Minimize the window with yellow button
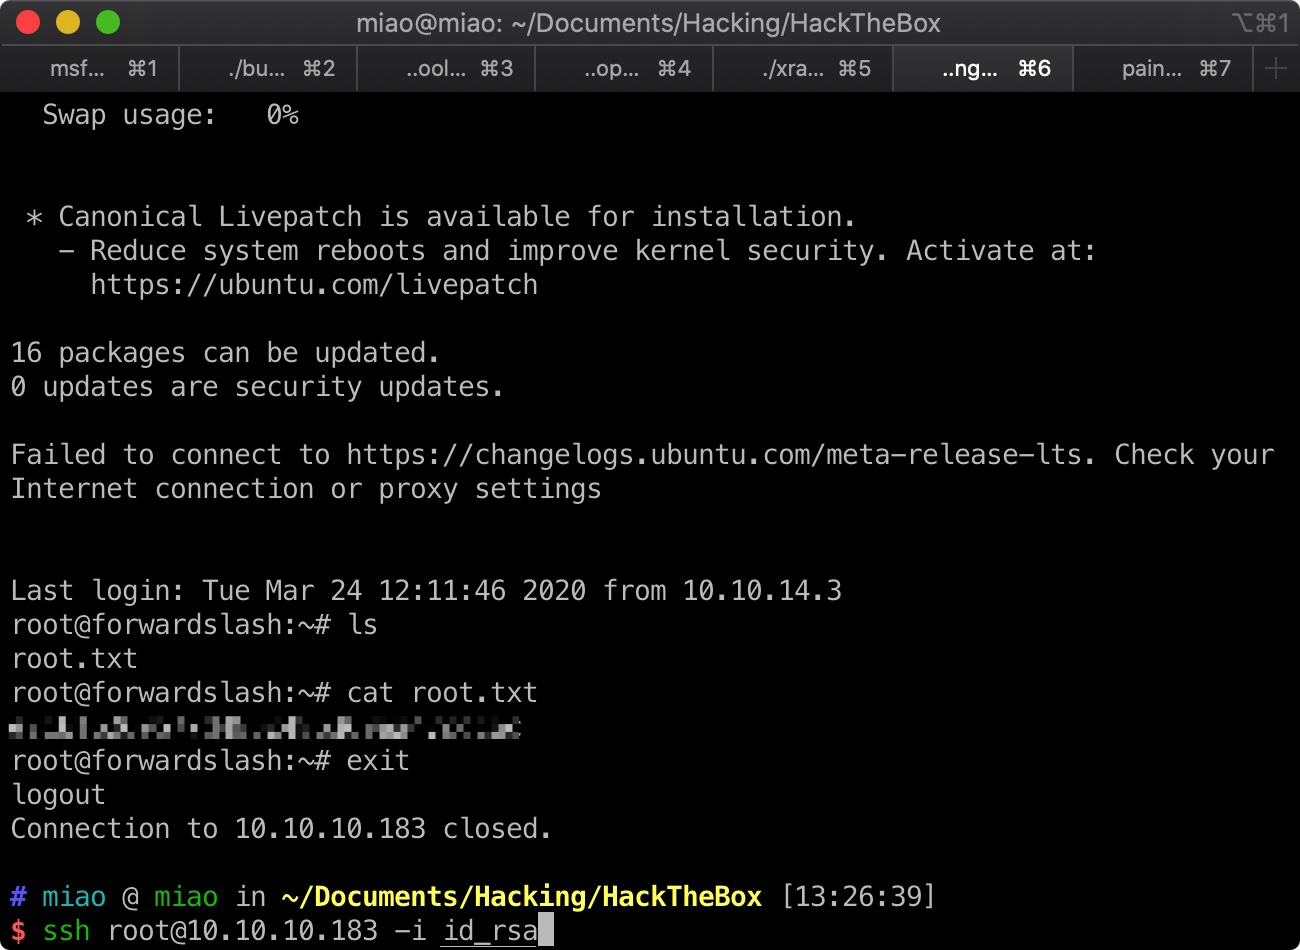 coord(68,22)
